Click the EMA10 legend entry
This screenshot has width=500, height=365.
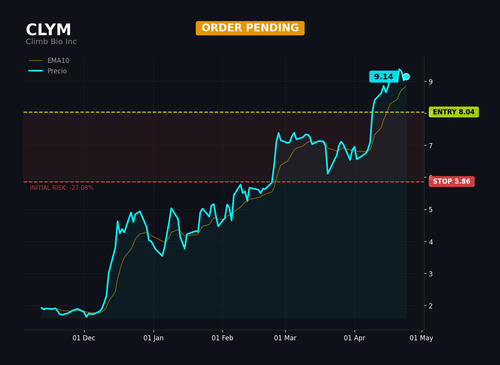click(49, 60)
